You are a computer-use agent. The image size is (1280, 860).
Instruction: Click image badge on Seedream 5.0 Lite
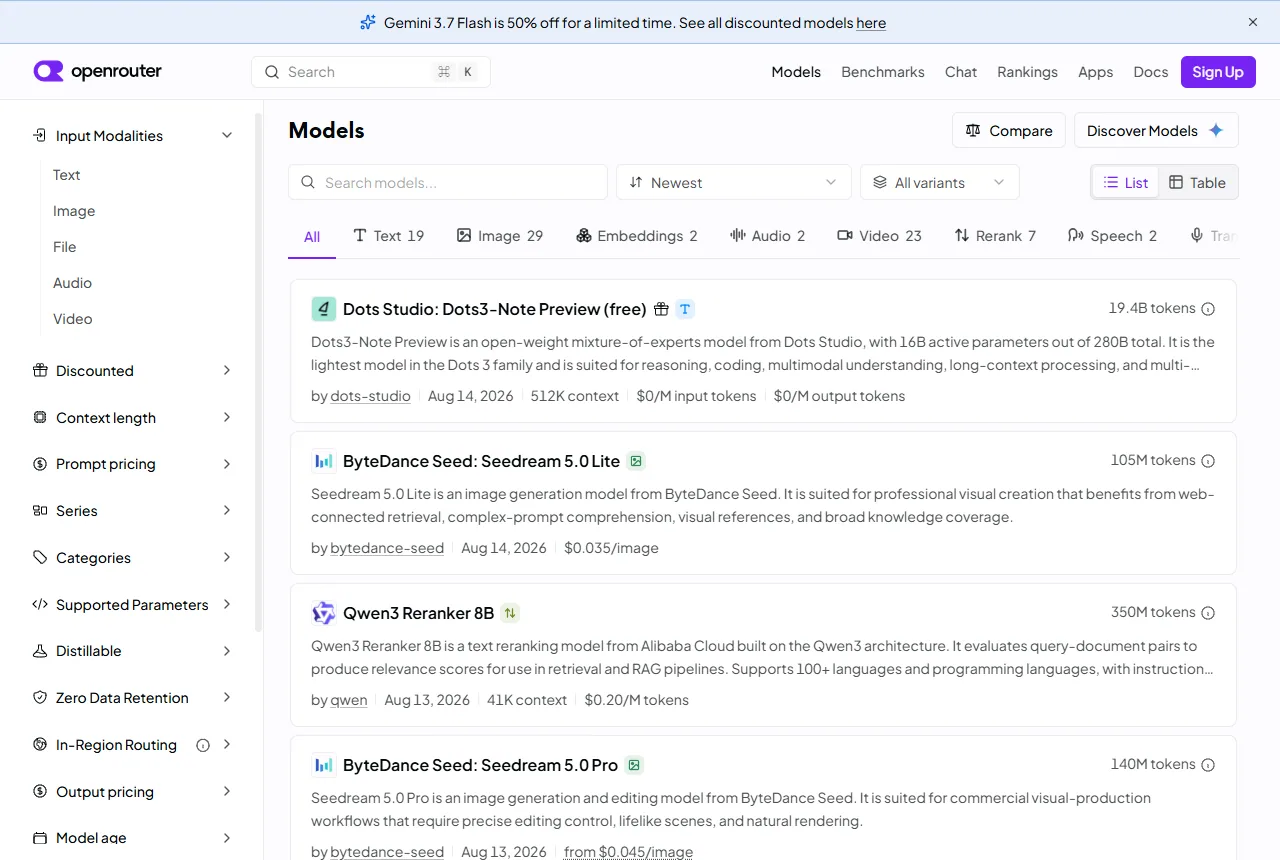[636, 461]
